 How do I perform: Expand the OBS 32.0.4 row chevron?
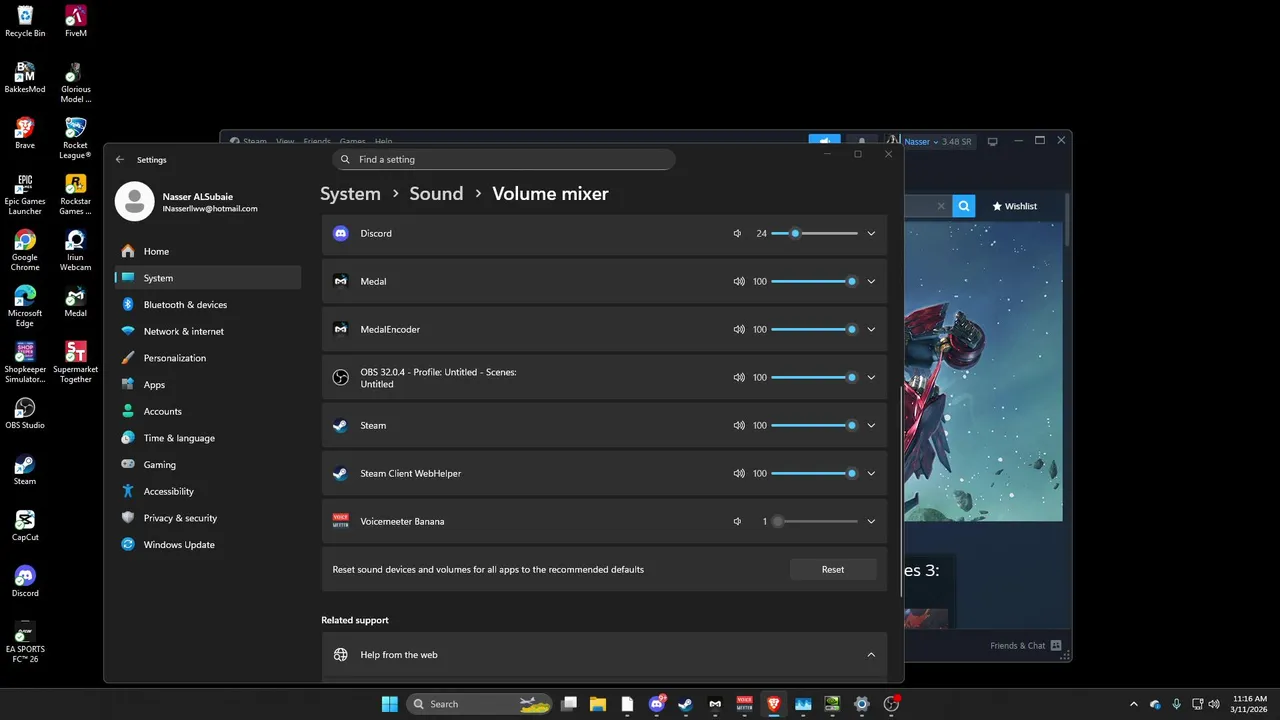(871, 377)
